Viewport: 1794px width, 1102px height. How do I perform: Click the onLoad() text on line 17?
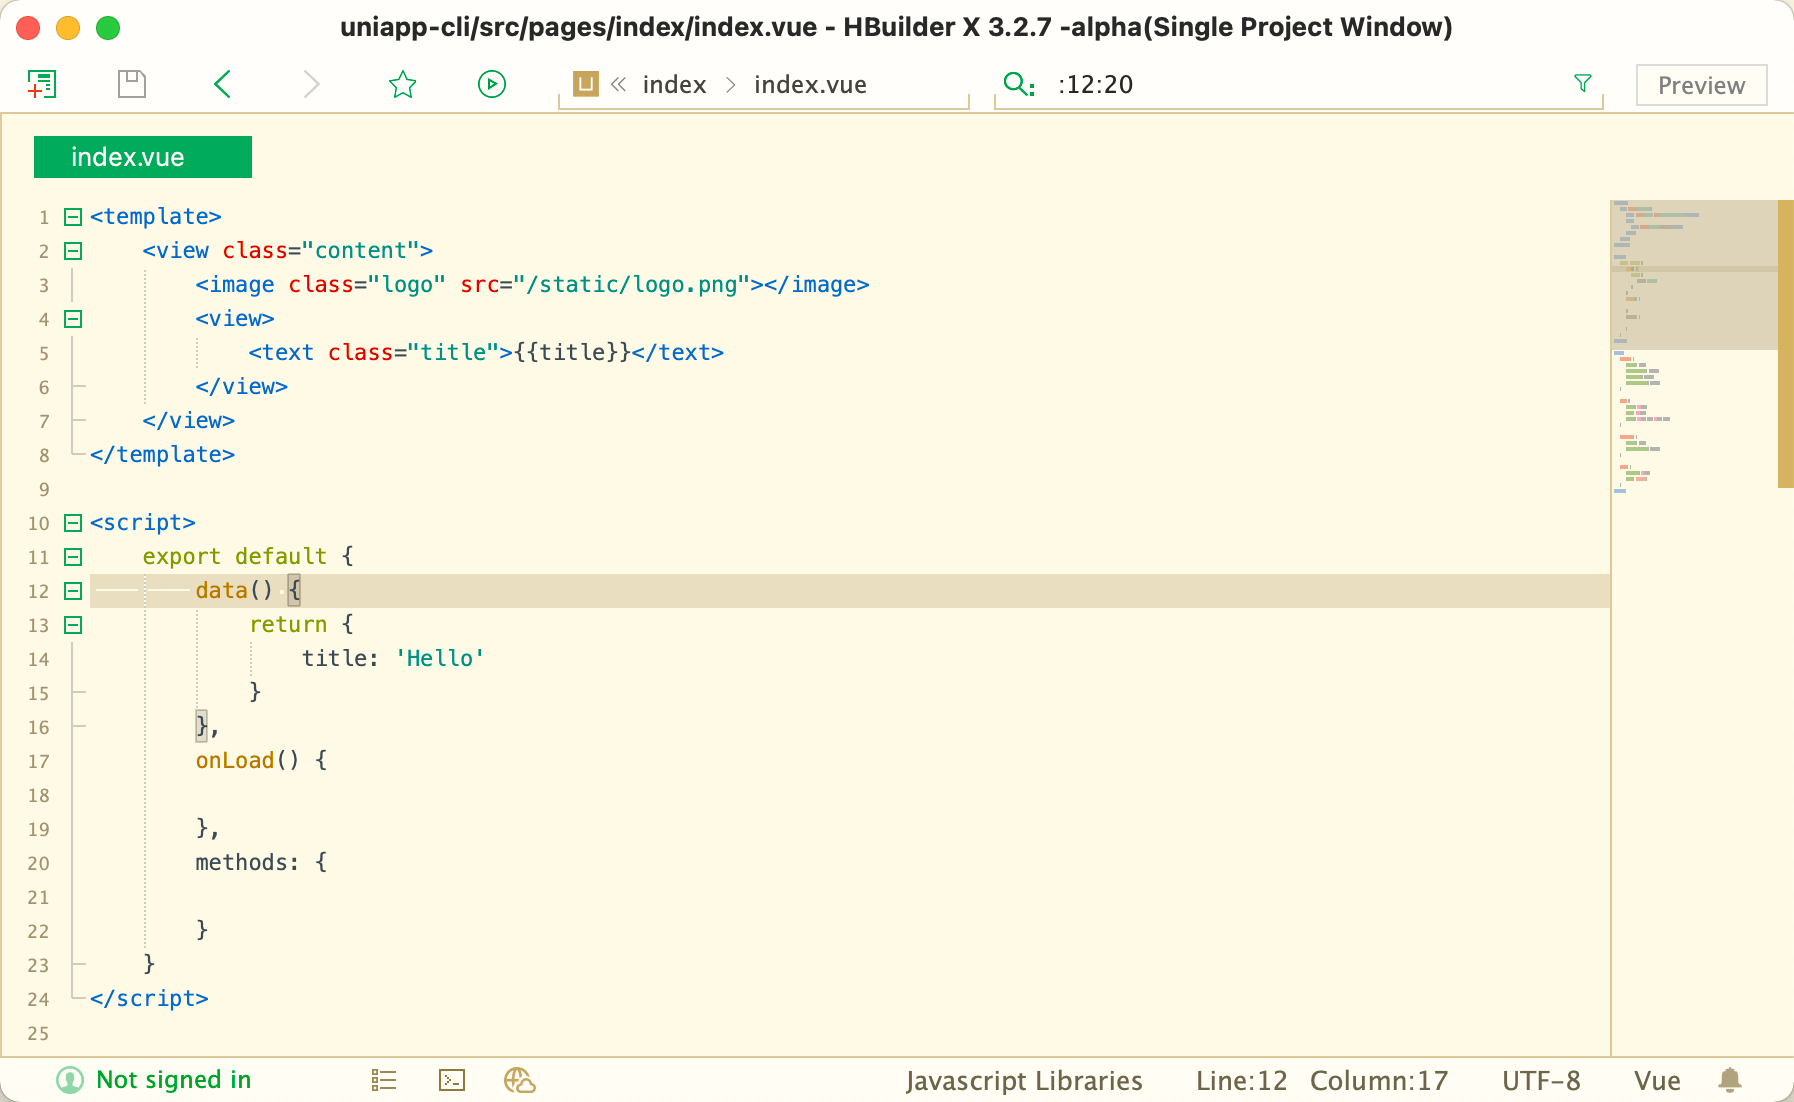click(247, 760)
